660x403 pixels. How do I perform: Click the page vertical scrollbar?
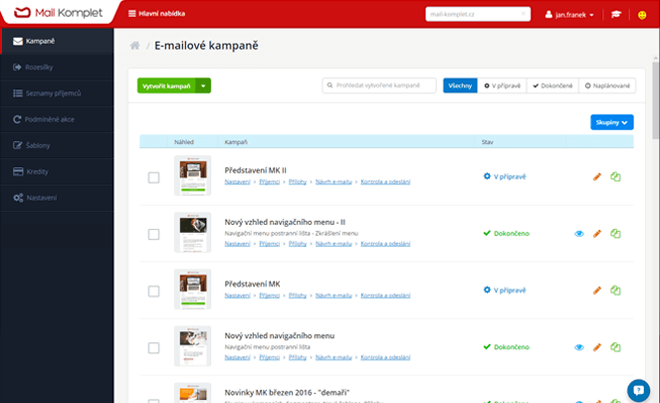coord(656,100)
